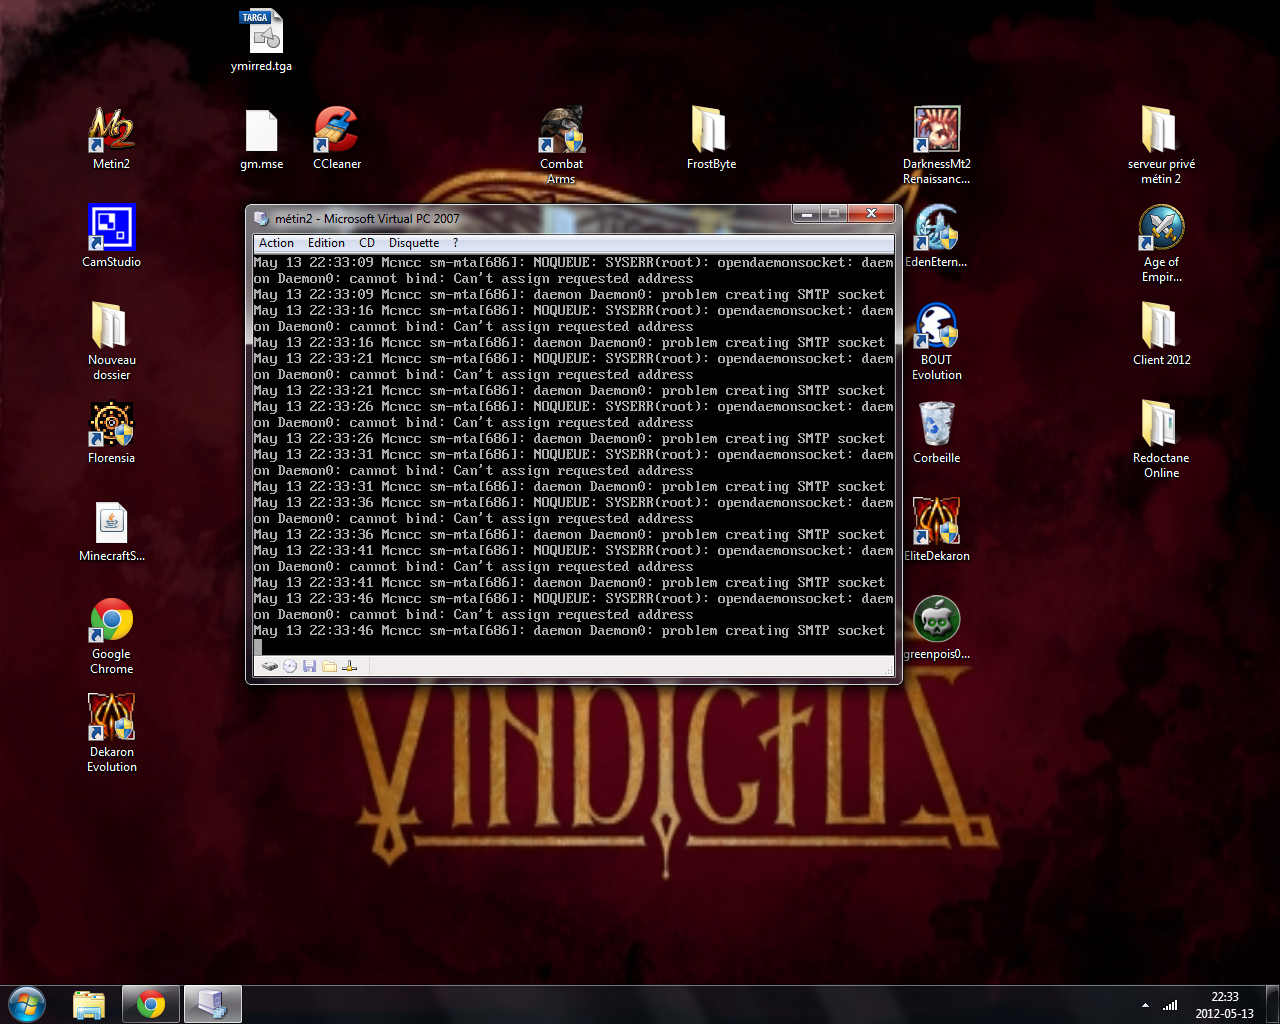
Task: Open the Action menu in Virtual PC
Action: pos(276,243)
